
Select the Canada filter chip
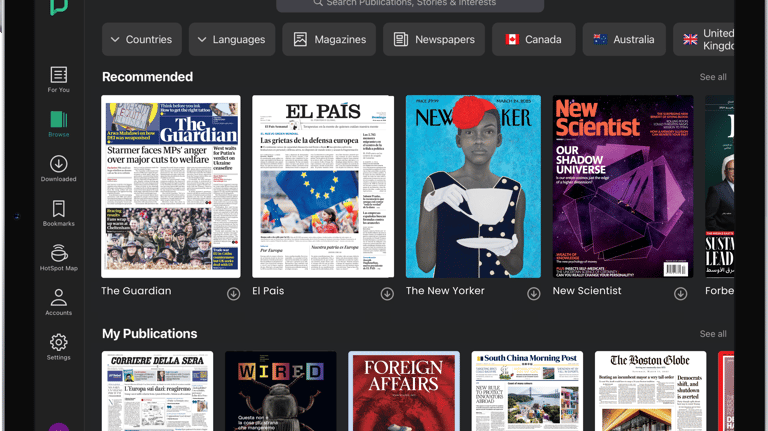(x=533, y=39)
